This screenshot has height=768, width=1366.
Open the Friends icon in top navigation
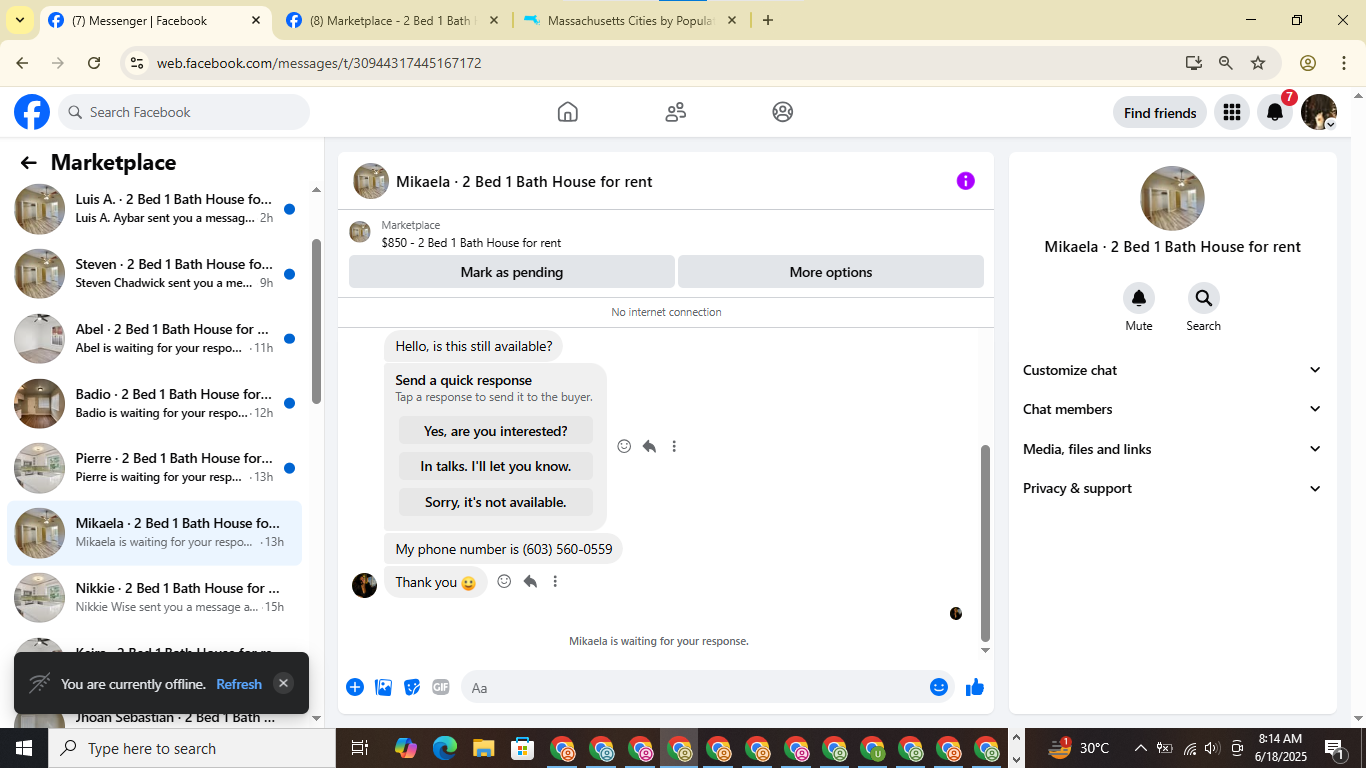pyautogui.click(x=676, y=112)
